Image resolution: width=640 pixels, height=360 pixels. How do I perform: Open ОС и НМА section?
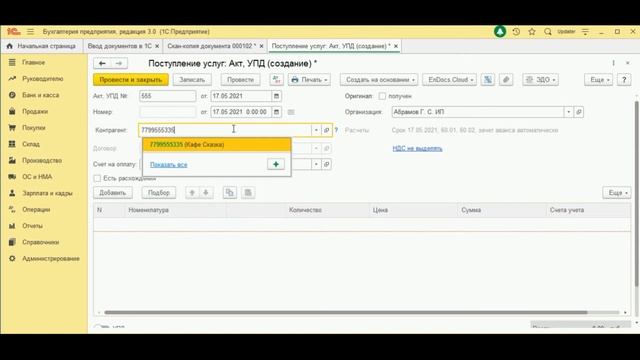coord(37,177)
